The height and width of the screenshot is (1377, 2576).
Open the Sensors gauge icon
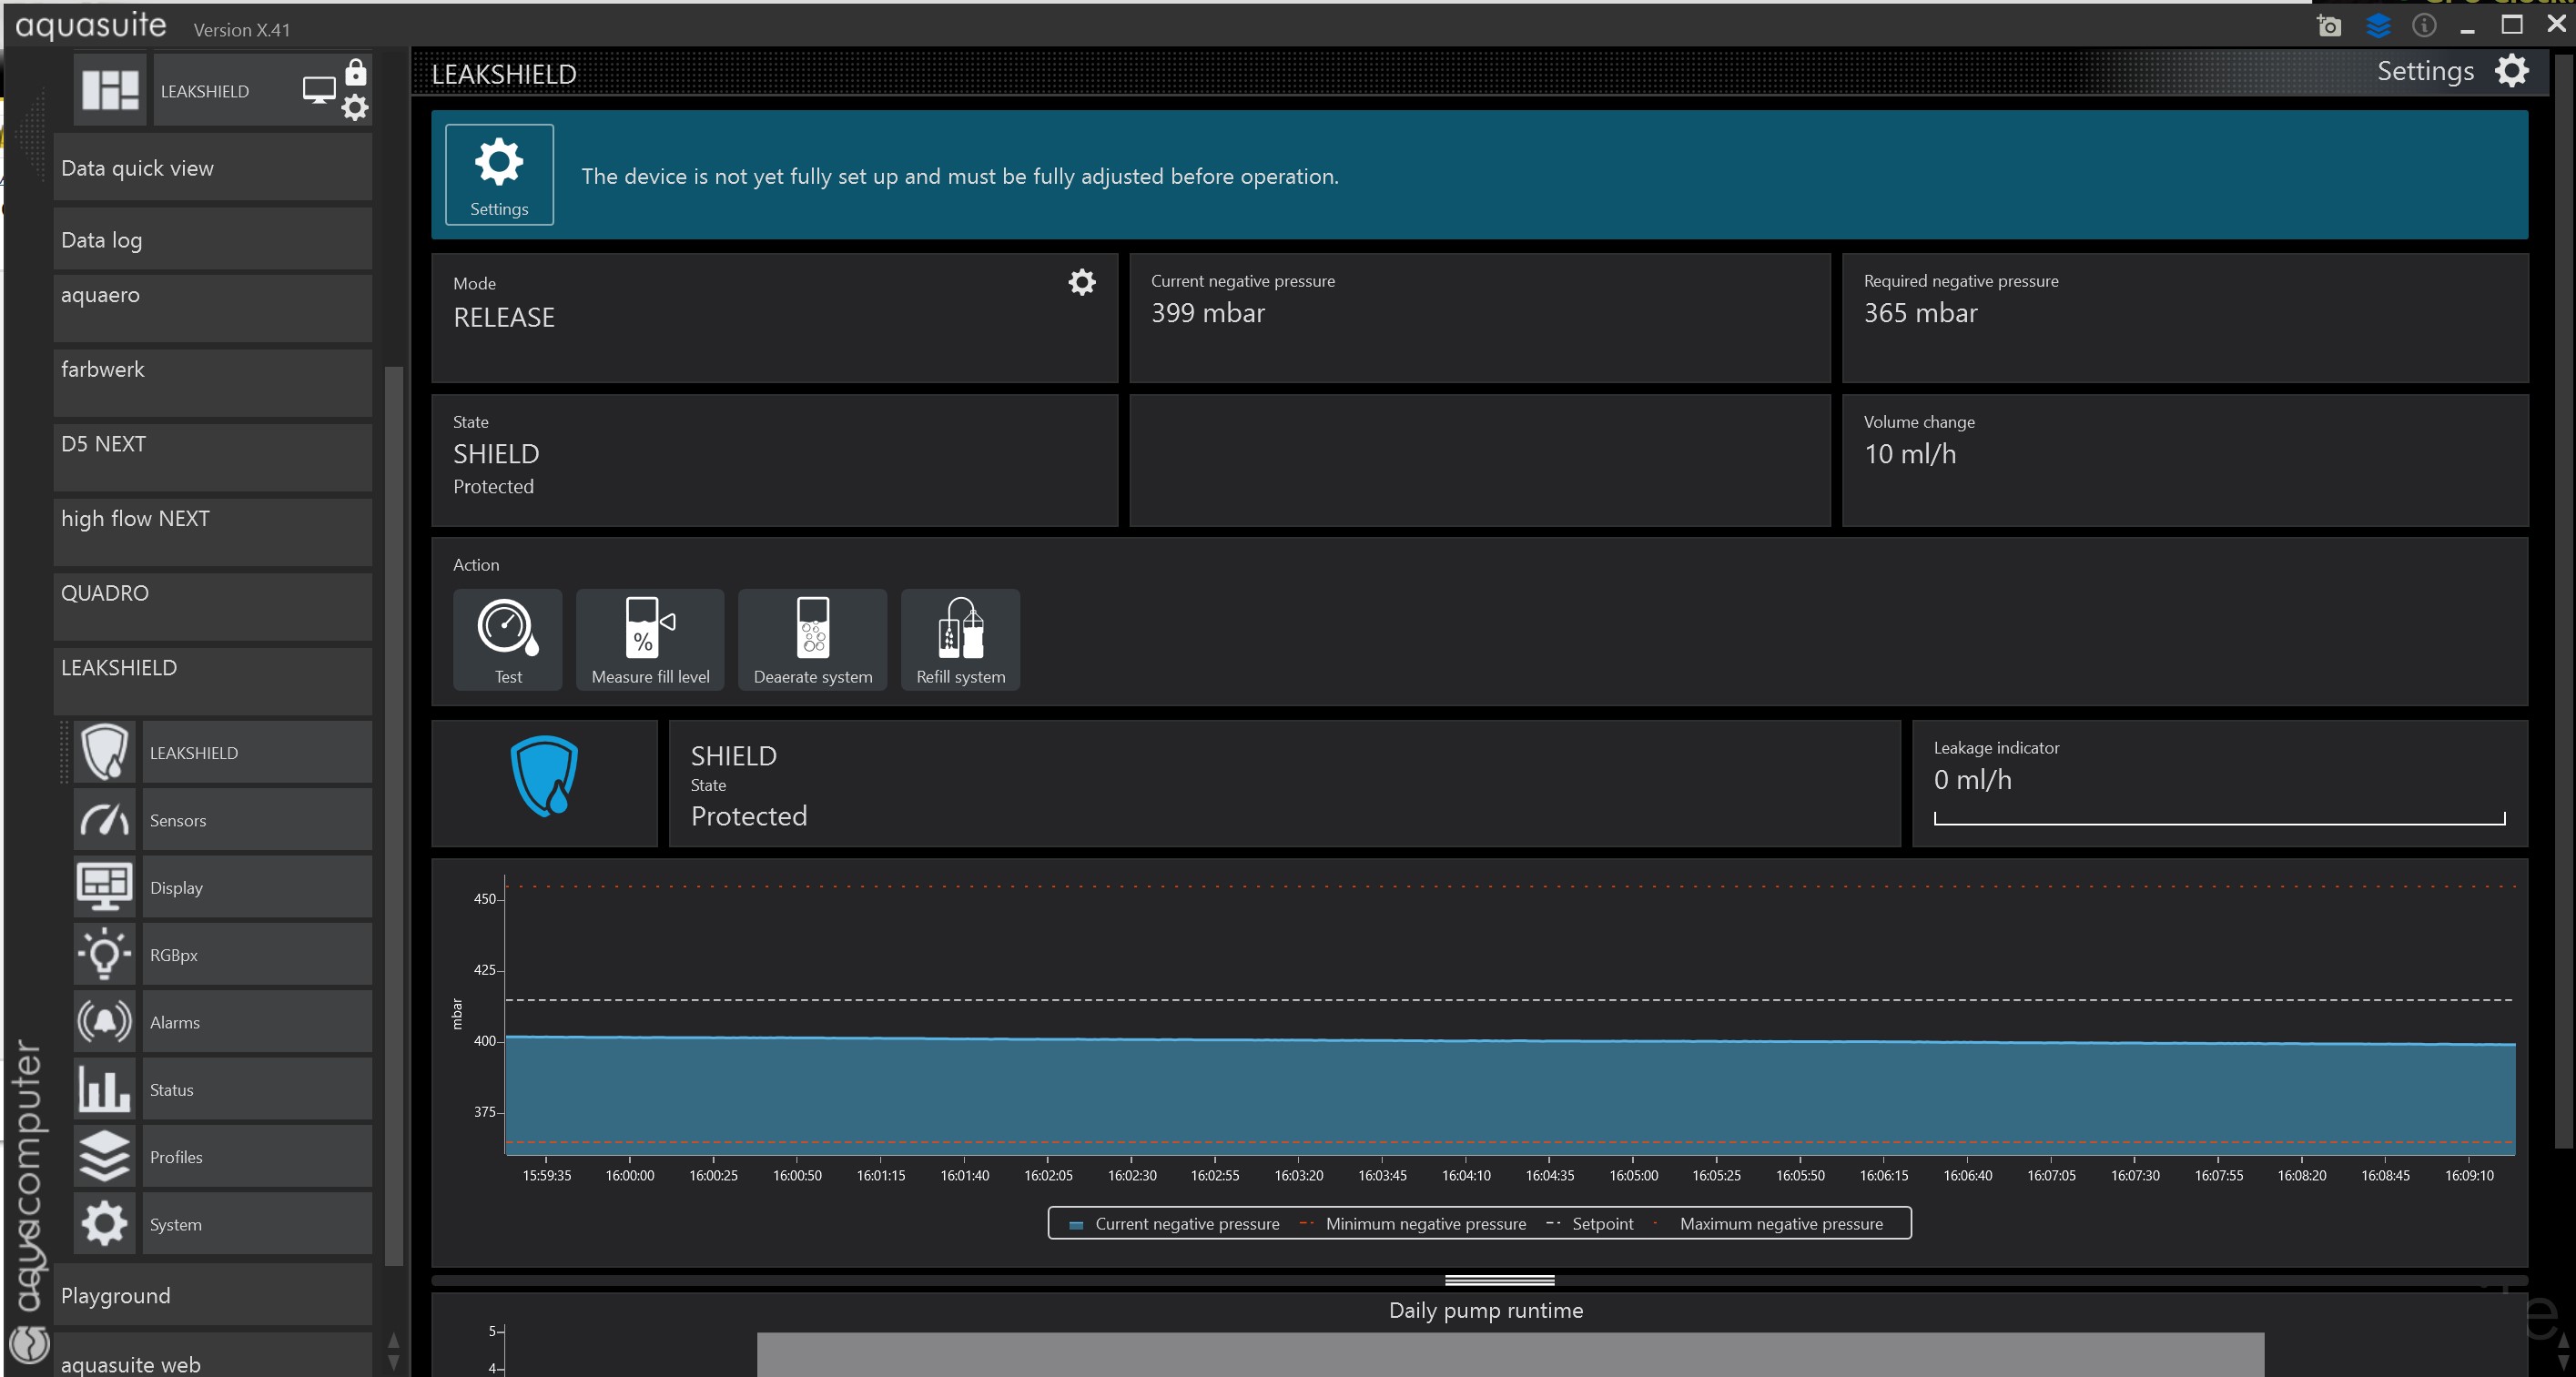(x=105, y=820)
